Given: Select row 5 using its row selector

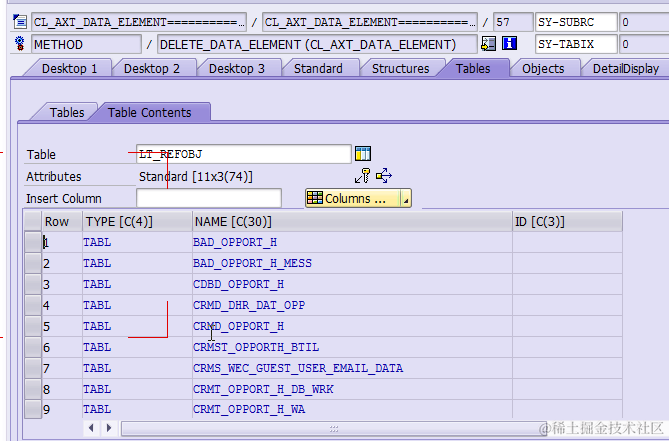Looking at the screenshot, I should pos(33,326).
